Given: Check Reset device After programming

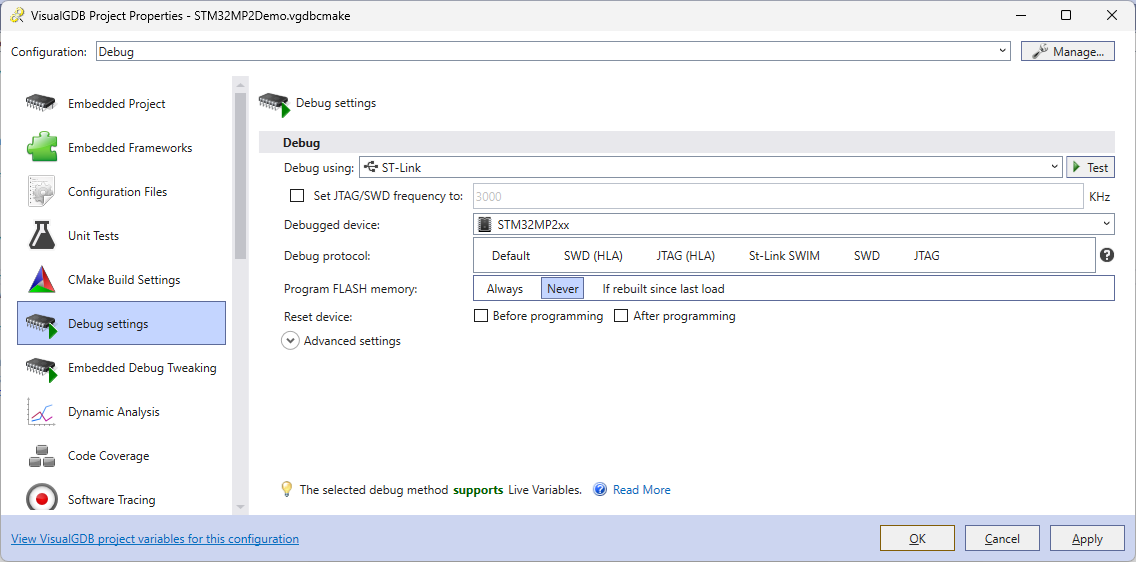Looking at the screenshot, I should pyautogui.click(x=621, y=316).
